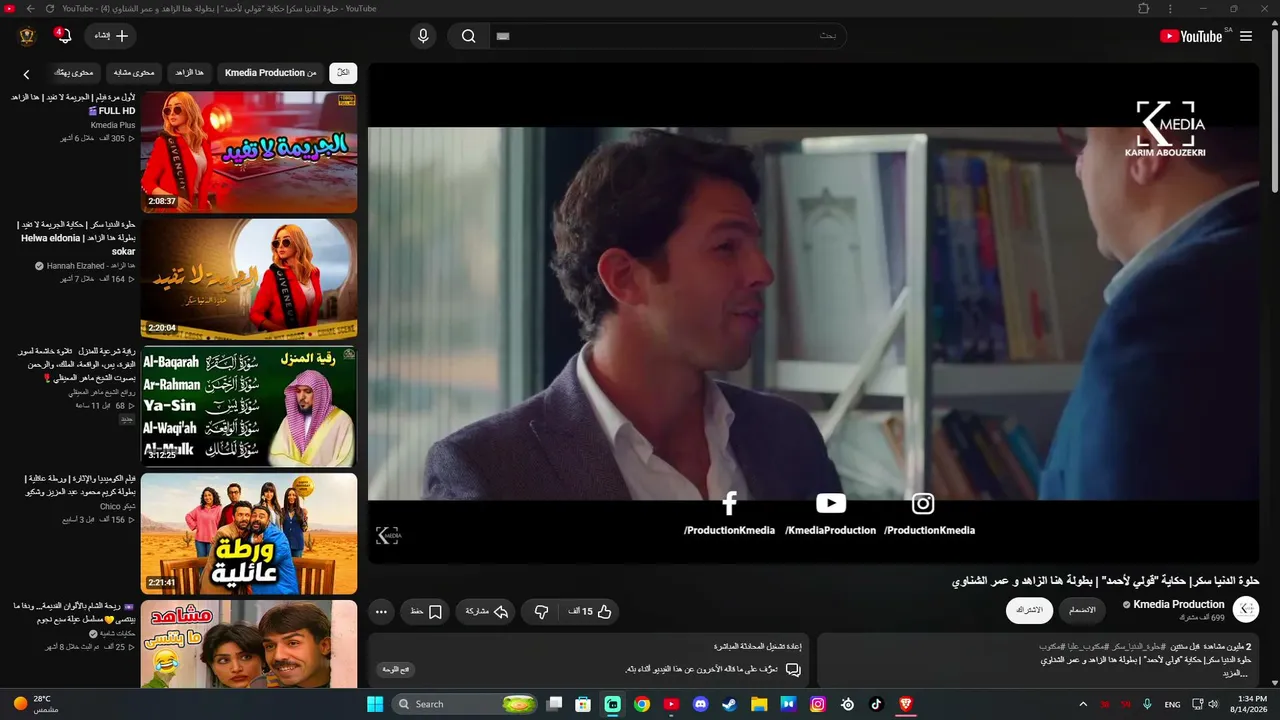
Task: Open Steam from the taskbar
Action: 730,704
